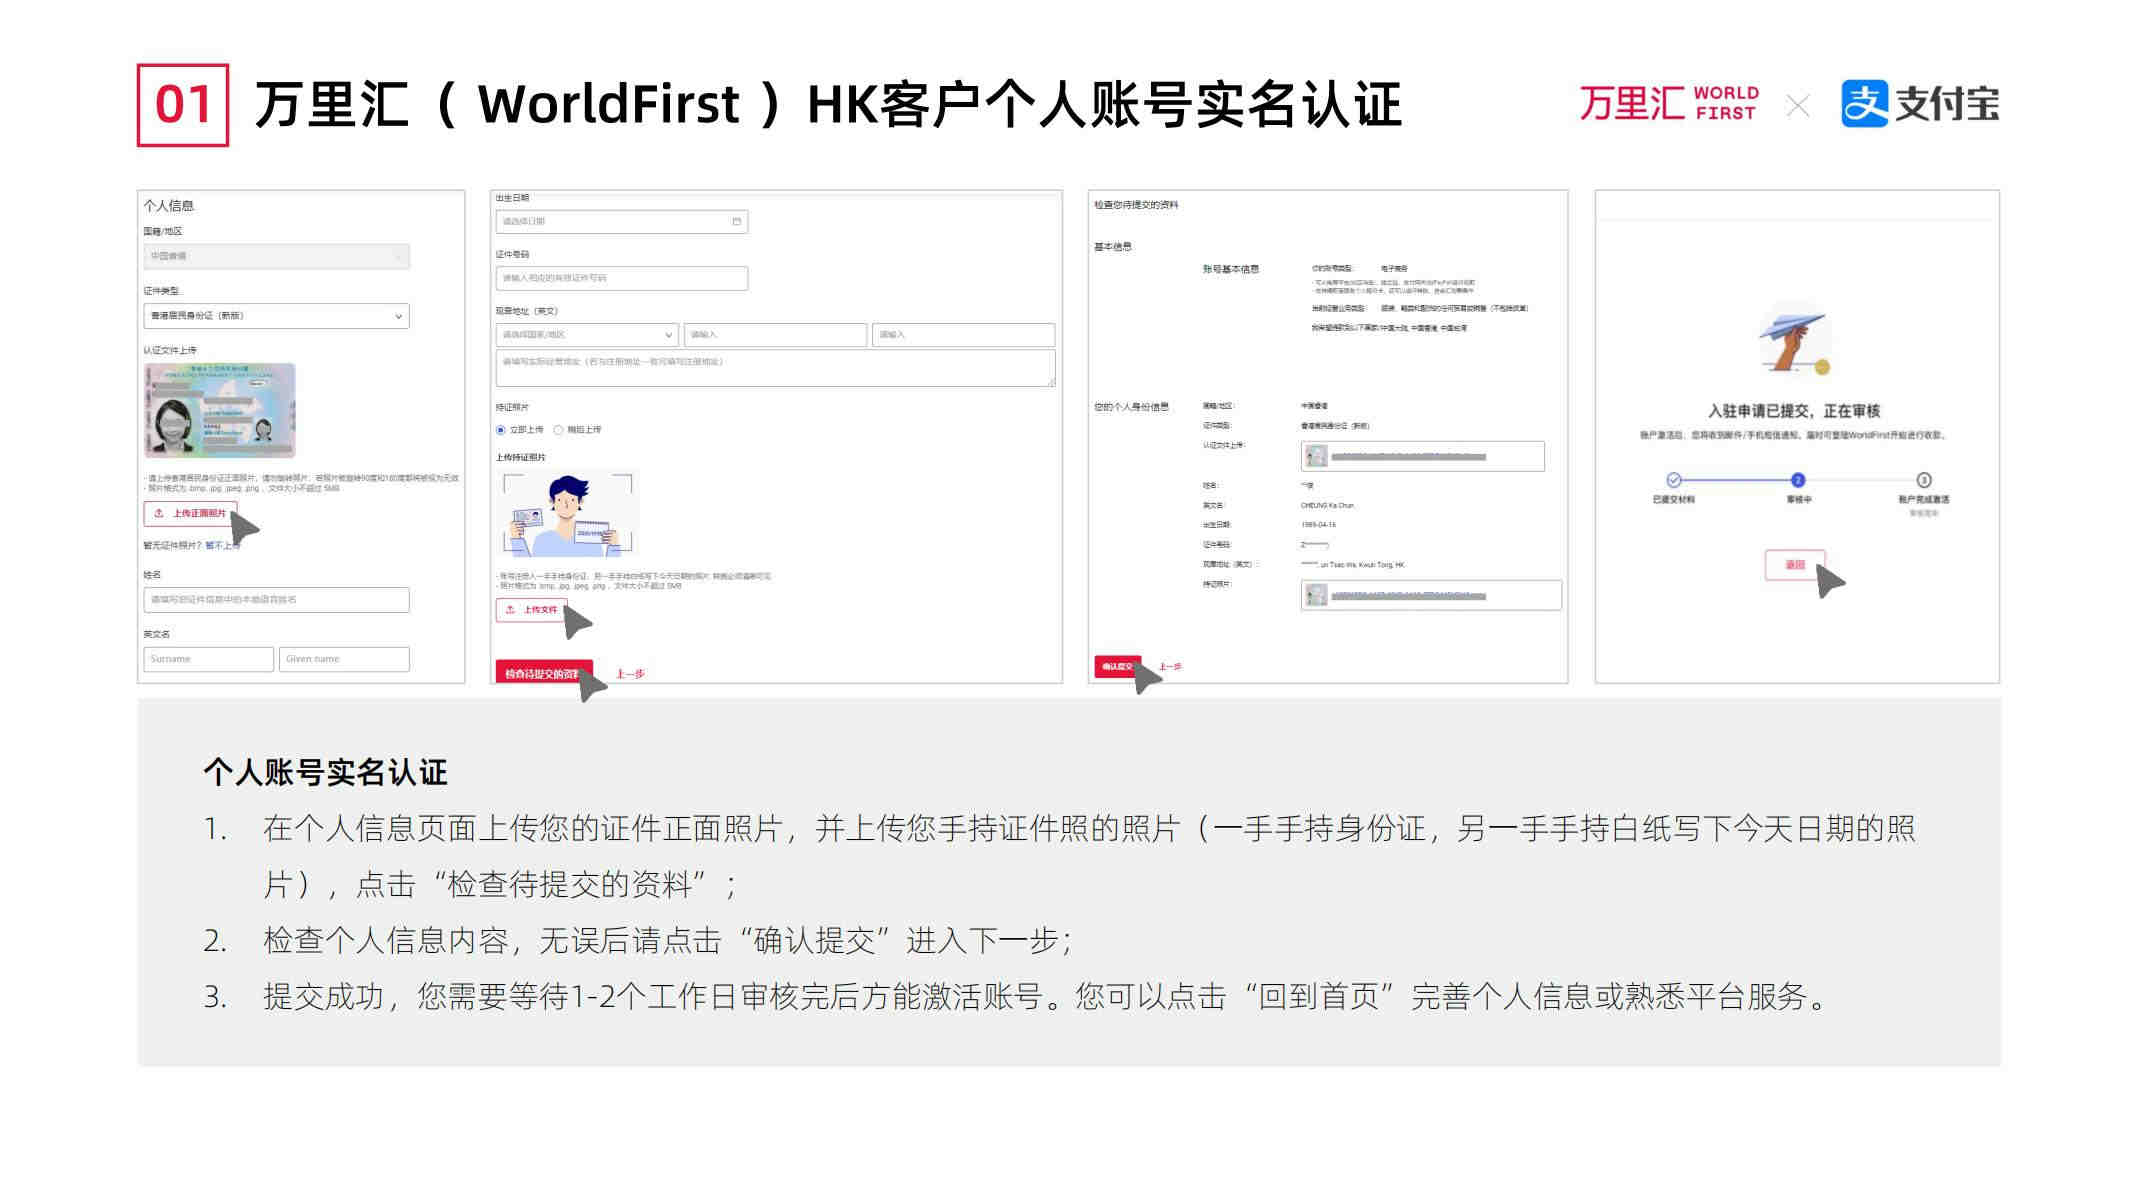Click the 检查您待提交的资料 page title
This screenshot has height=1200, width=2133.
pos(1136,205)
